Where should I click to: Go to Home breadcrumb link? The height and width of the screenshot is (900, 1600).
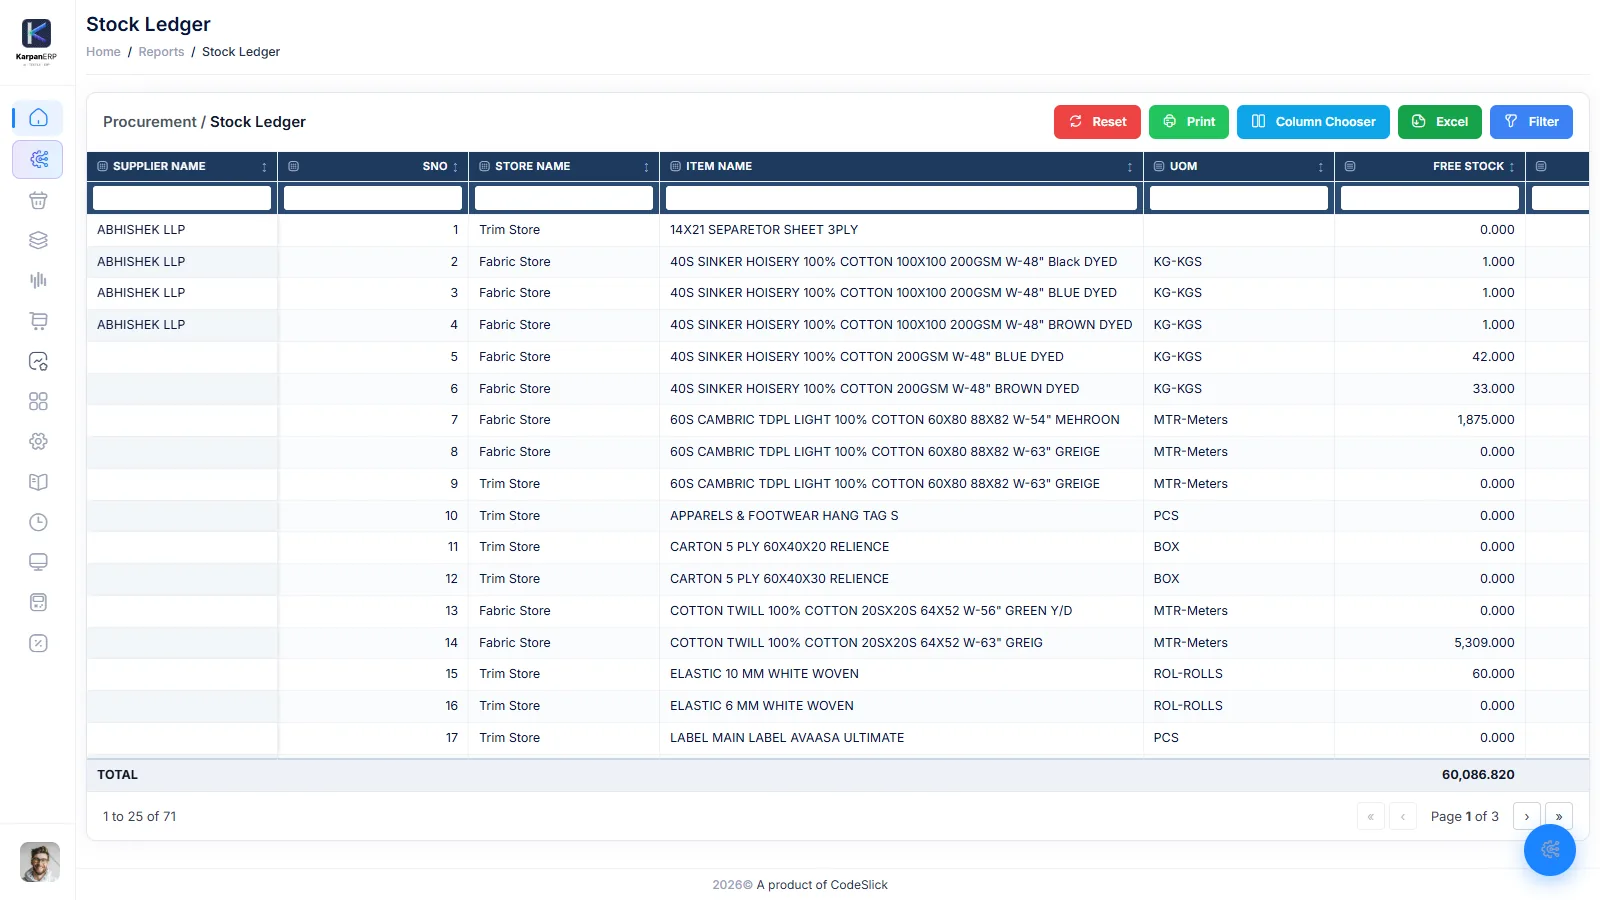click(x=103, y=52)
